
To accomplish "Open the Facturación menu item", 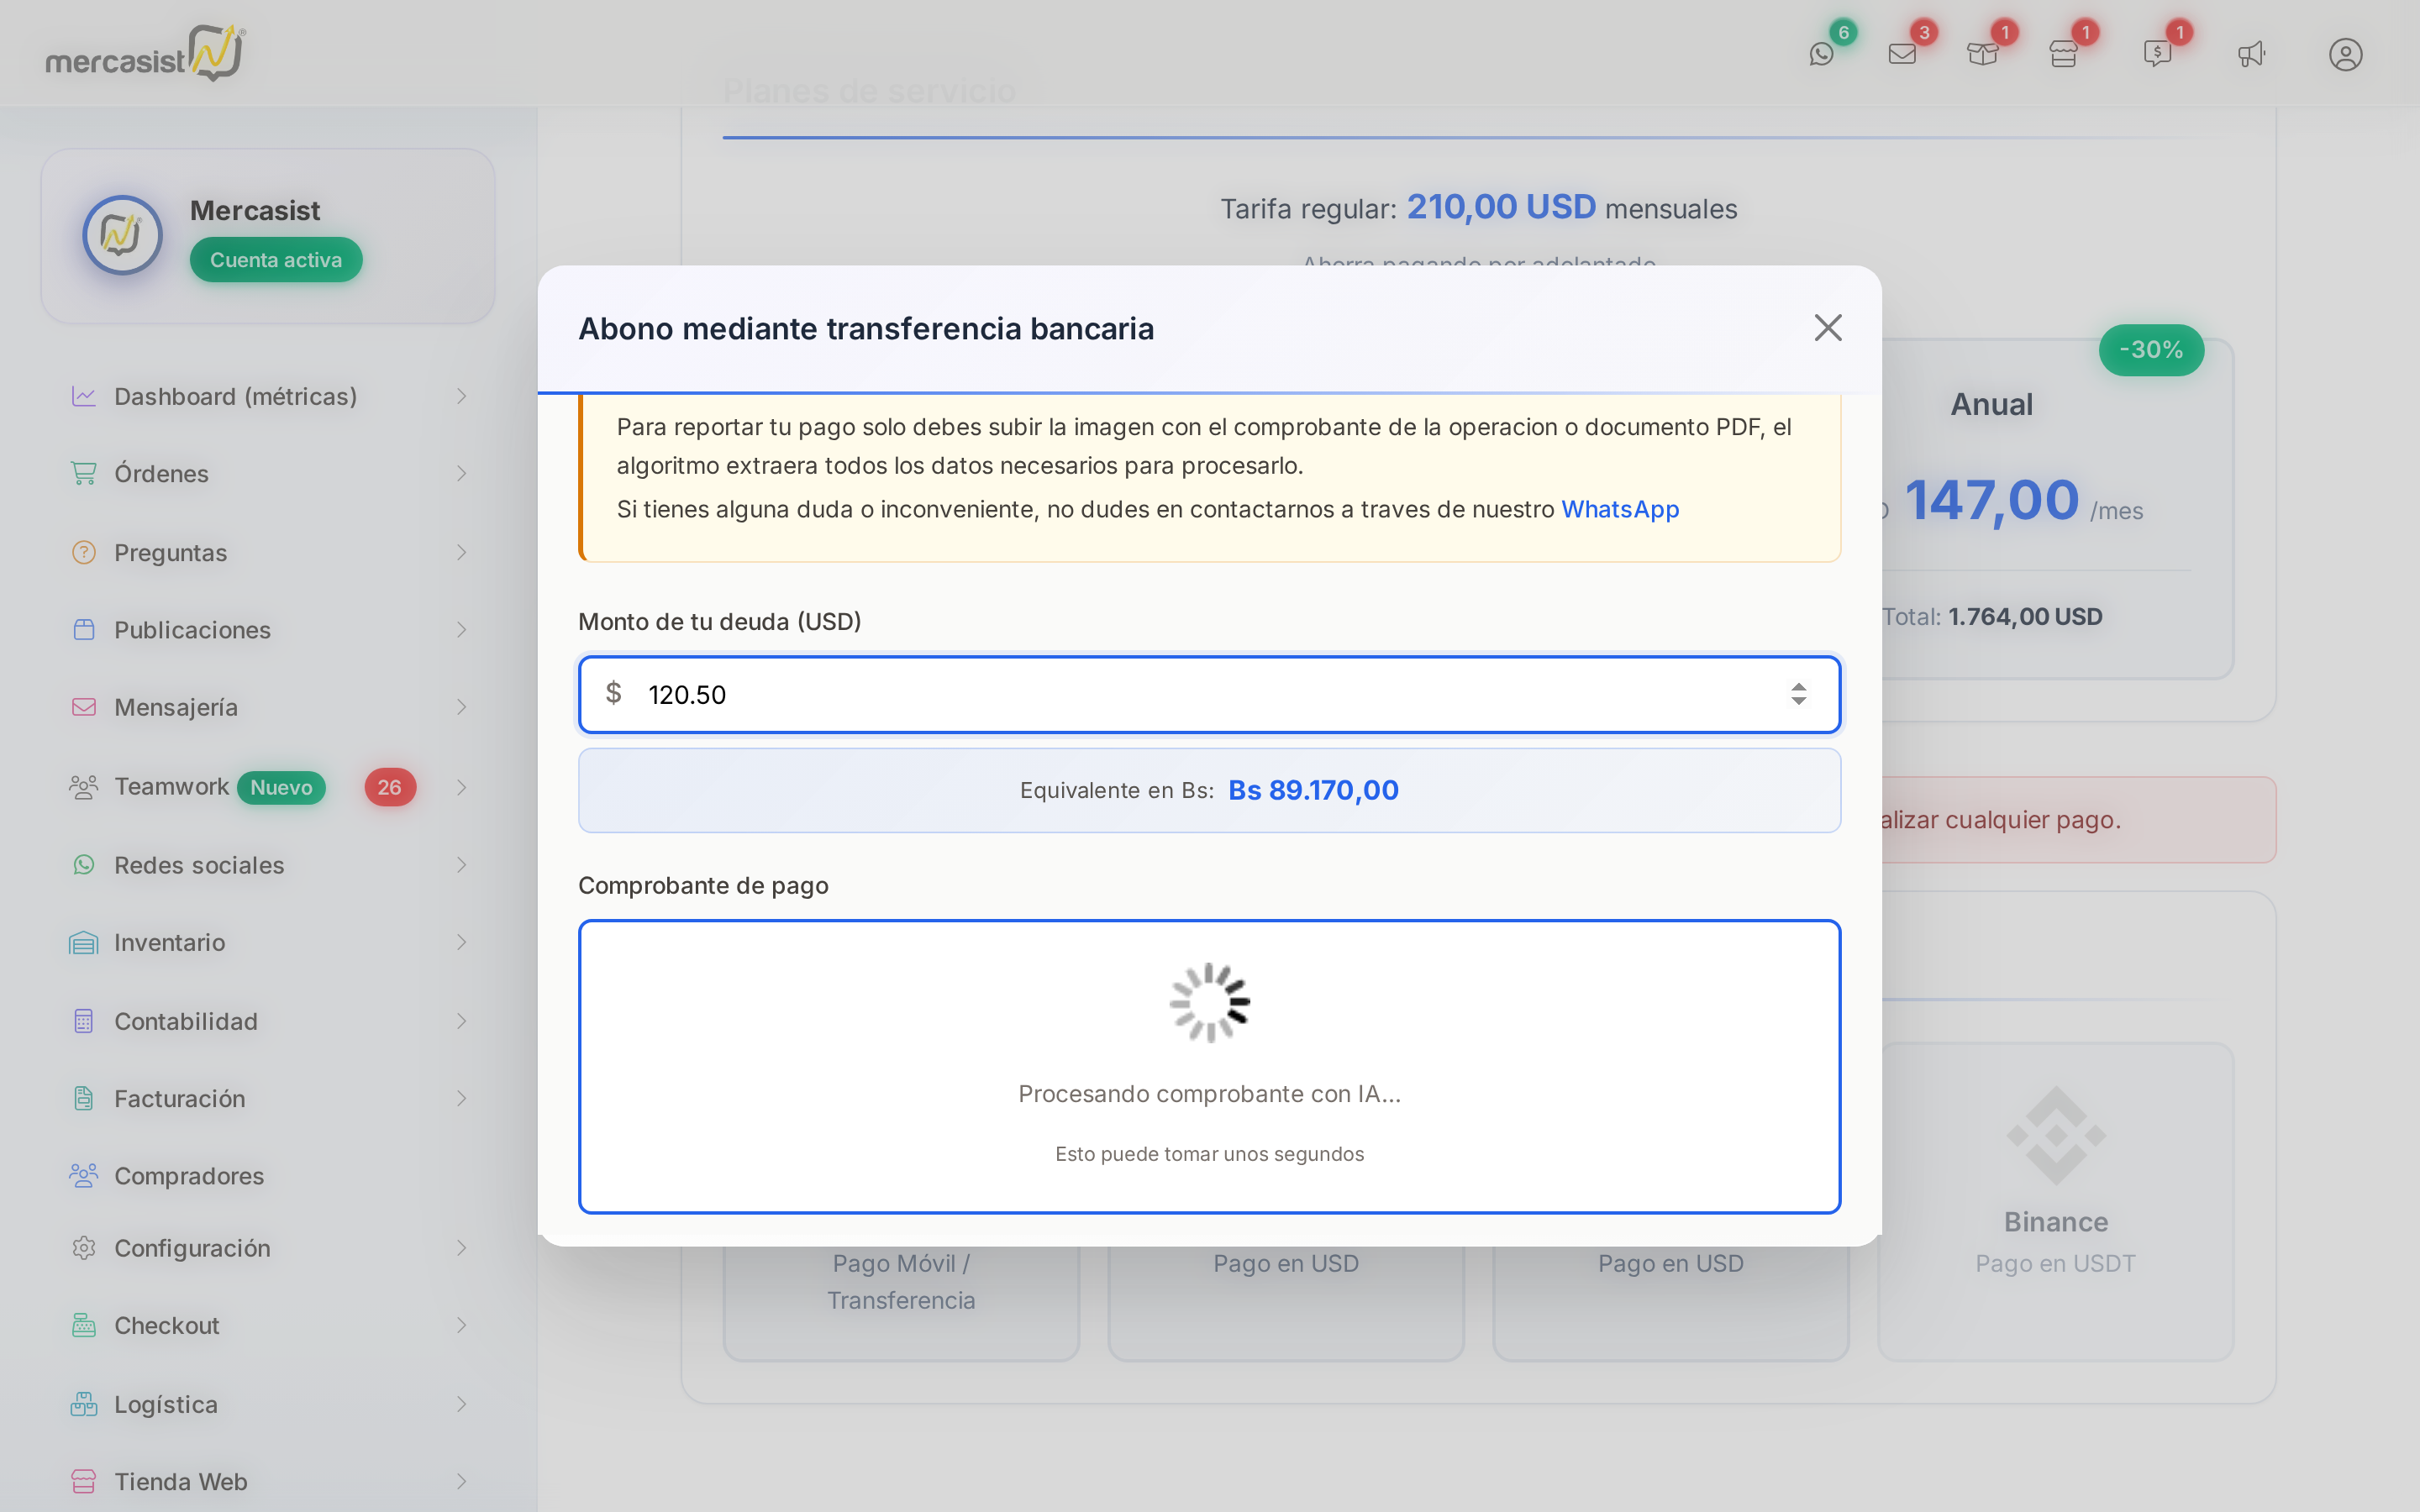I will (268, 1098).
